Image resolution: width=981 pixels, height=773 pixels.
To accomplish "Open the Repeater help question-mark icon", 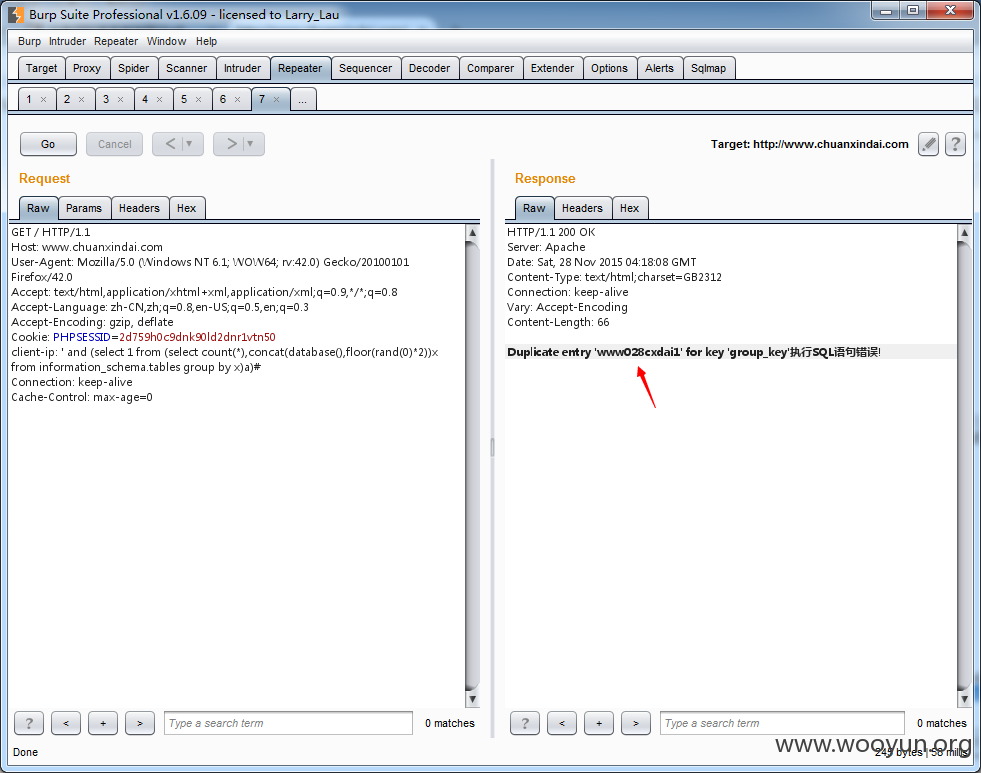I will coord(955,144).
